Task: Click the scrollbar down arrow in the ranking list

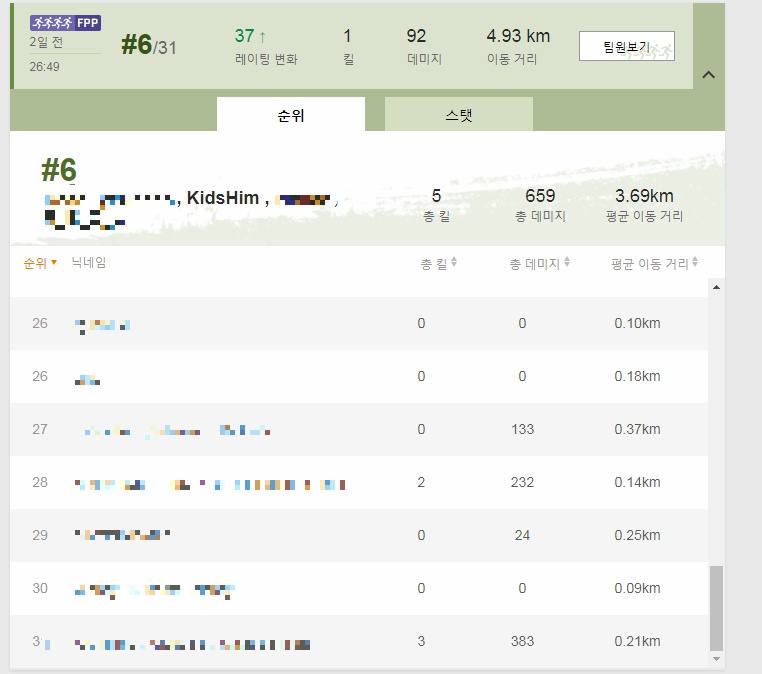Action: point(716,659)
